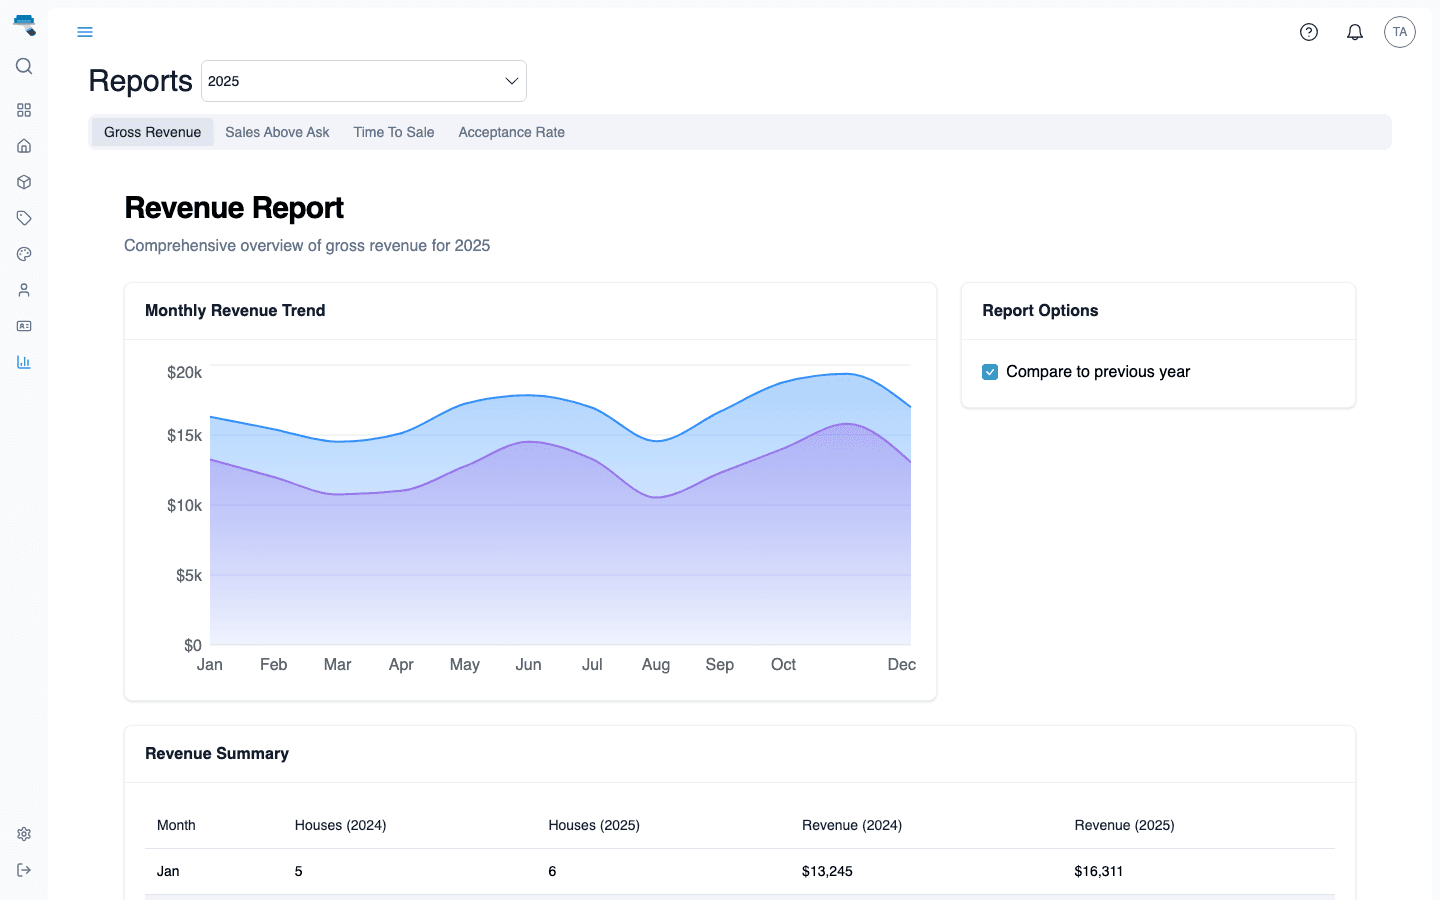Click the home icon in the sidebar
Image resolution: width=1440 pixels, height=900 pixels.
tap(23, 145)
